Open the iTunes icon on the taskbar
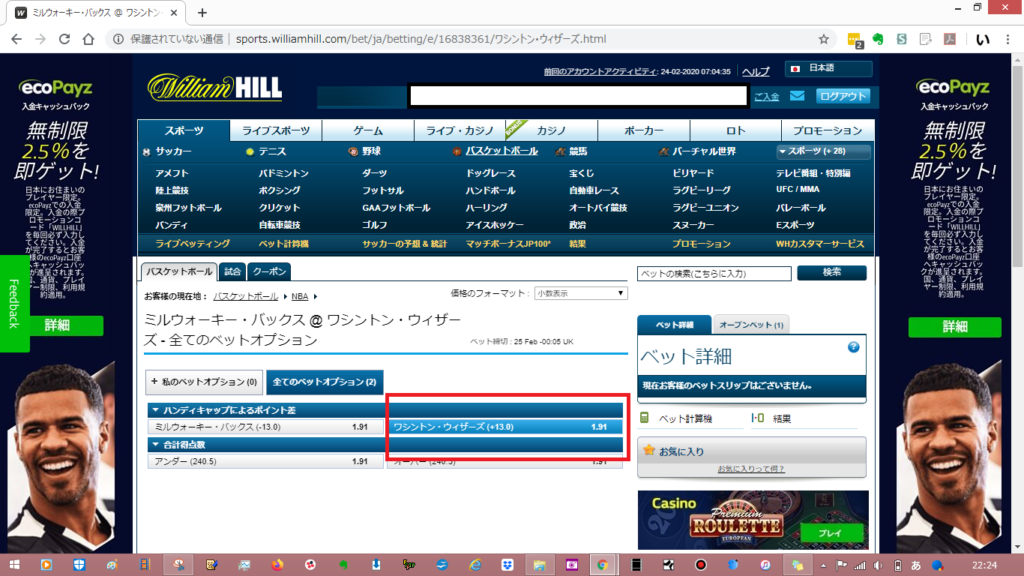The width and height of the screenshot is (1024, 576). 765,565
